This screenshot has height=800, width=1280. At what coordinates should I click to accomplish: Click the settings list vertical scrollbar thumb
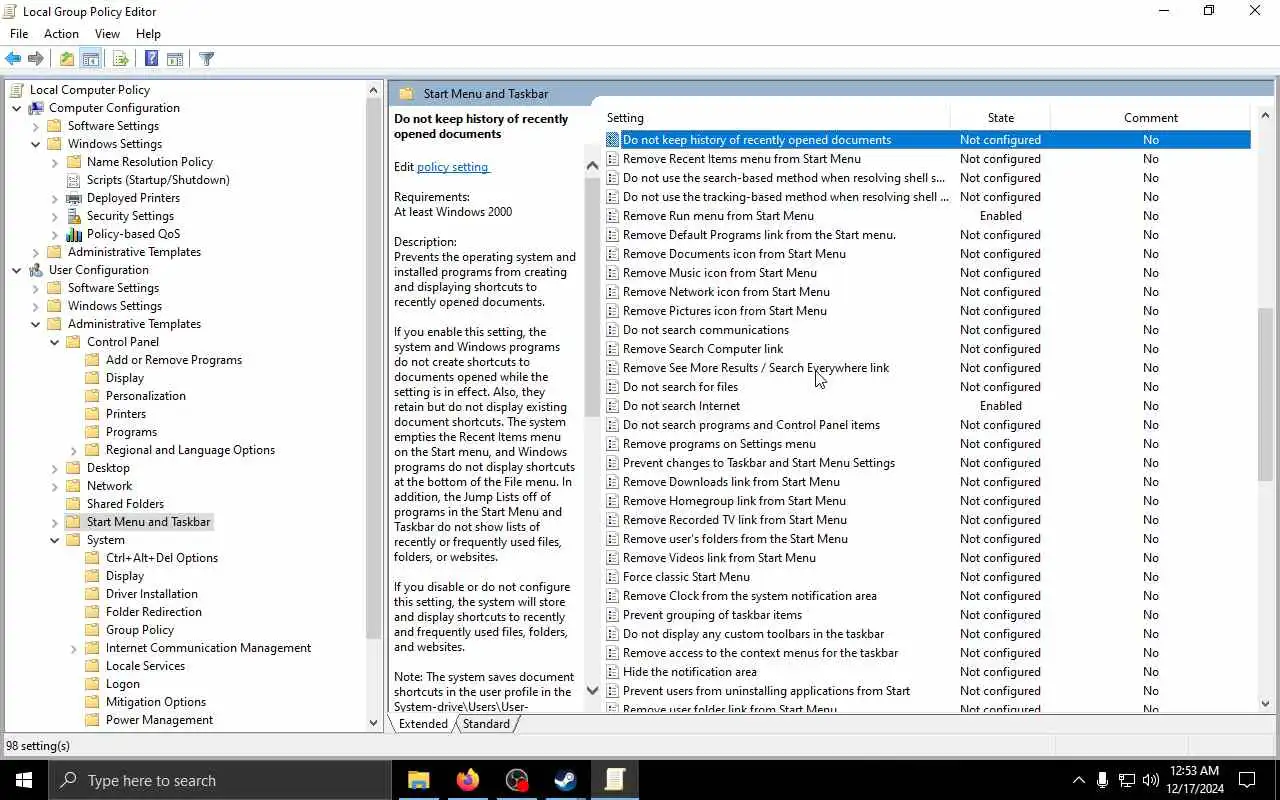tap(1265, 395)
